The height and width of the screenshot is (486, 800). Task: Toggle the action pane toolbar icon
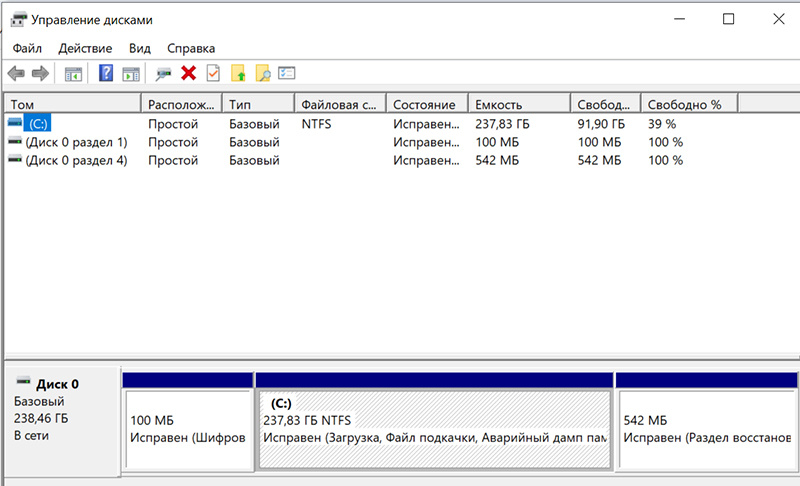(131, 74)
